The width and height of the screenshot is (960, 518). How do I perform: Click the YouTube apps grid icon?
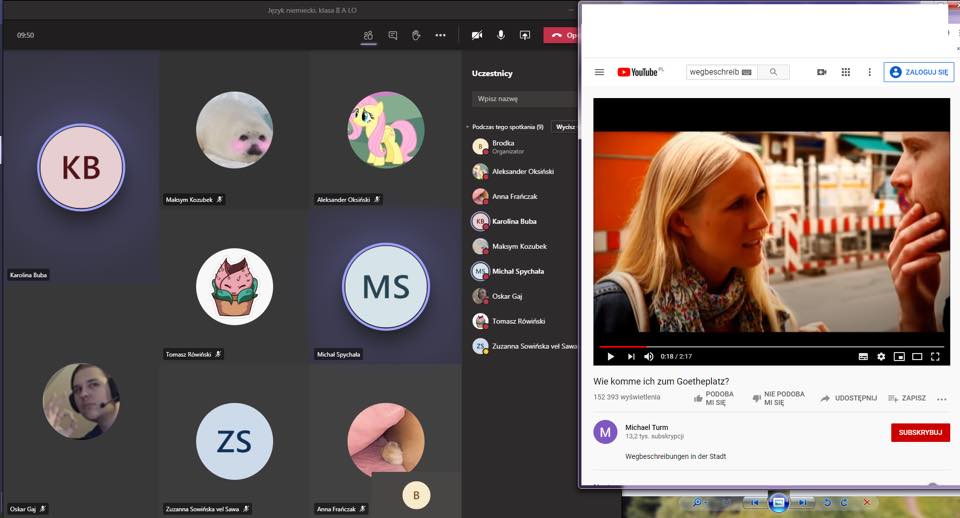[845, 72]
